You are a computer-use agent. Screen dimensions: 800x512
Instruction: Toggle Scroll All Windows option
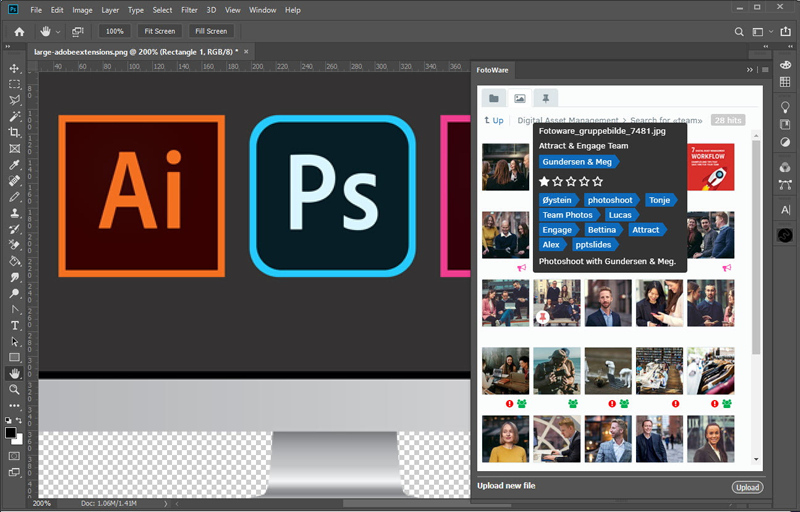[78, 32]
